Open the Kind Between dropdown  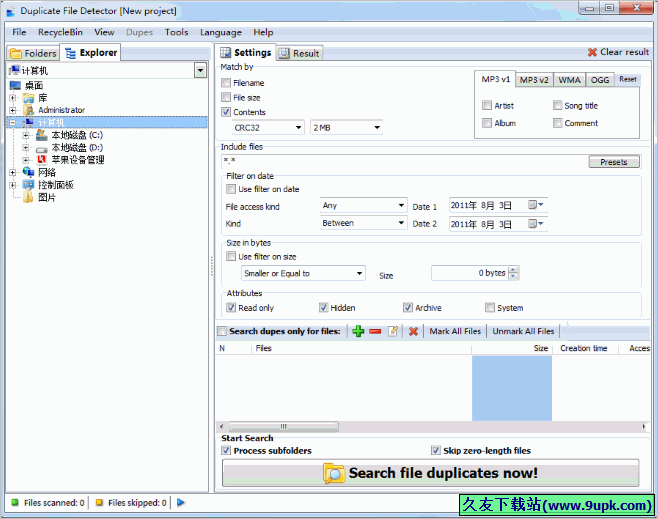[x=363, y=223]
